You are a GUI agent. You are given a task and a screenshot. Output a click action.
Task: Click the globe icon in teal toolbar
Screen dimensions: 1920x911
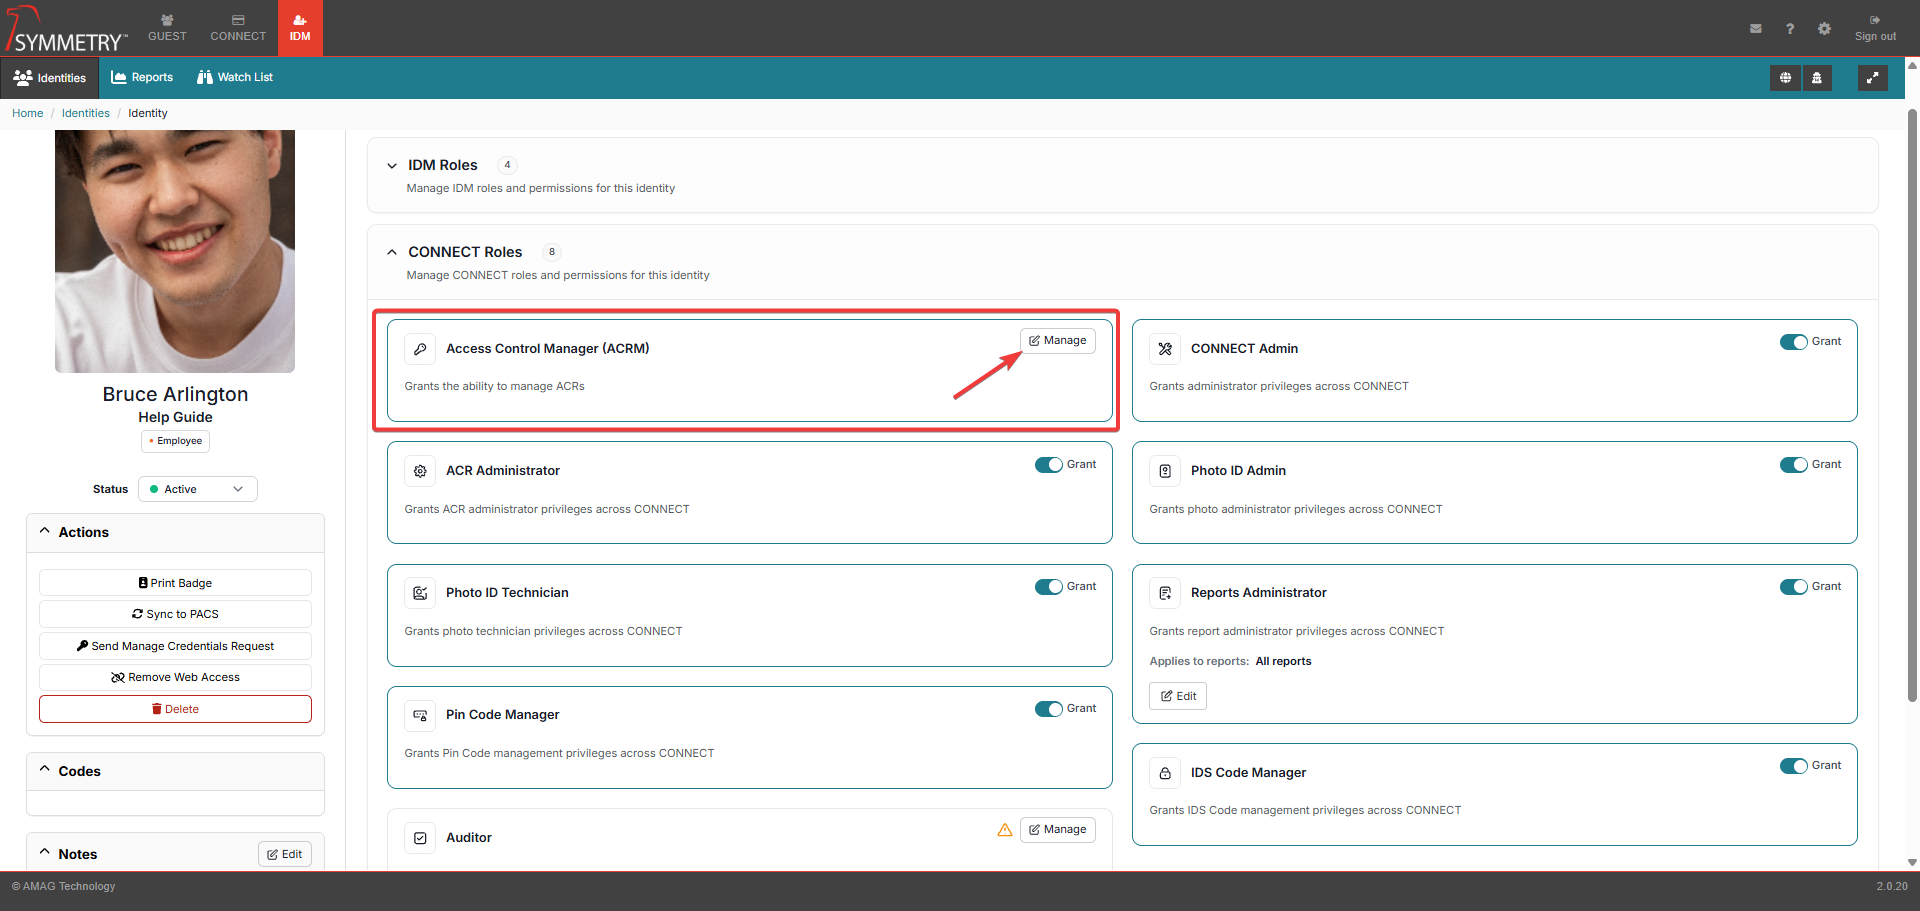point(1785,78)
